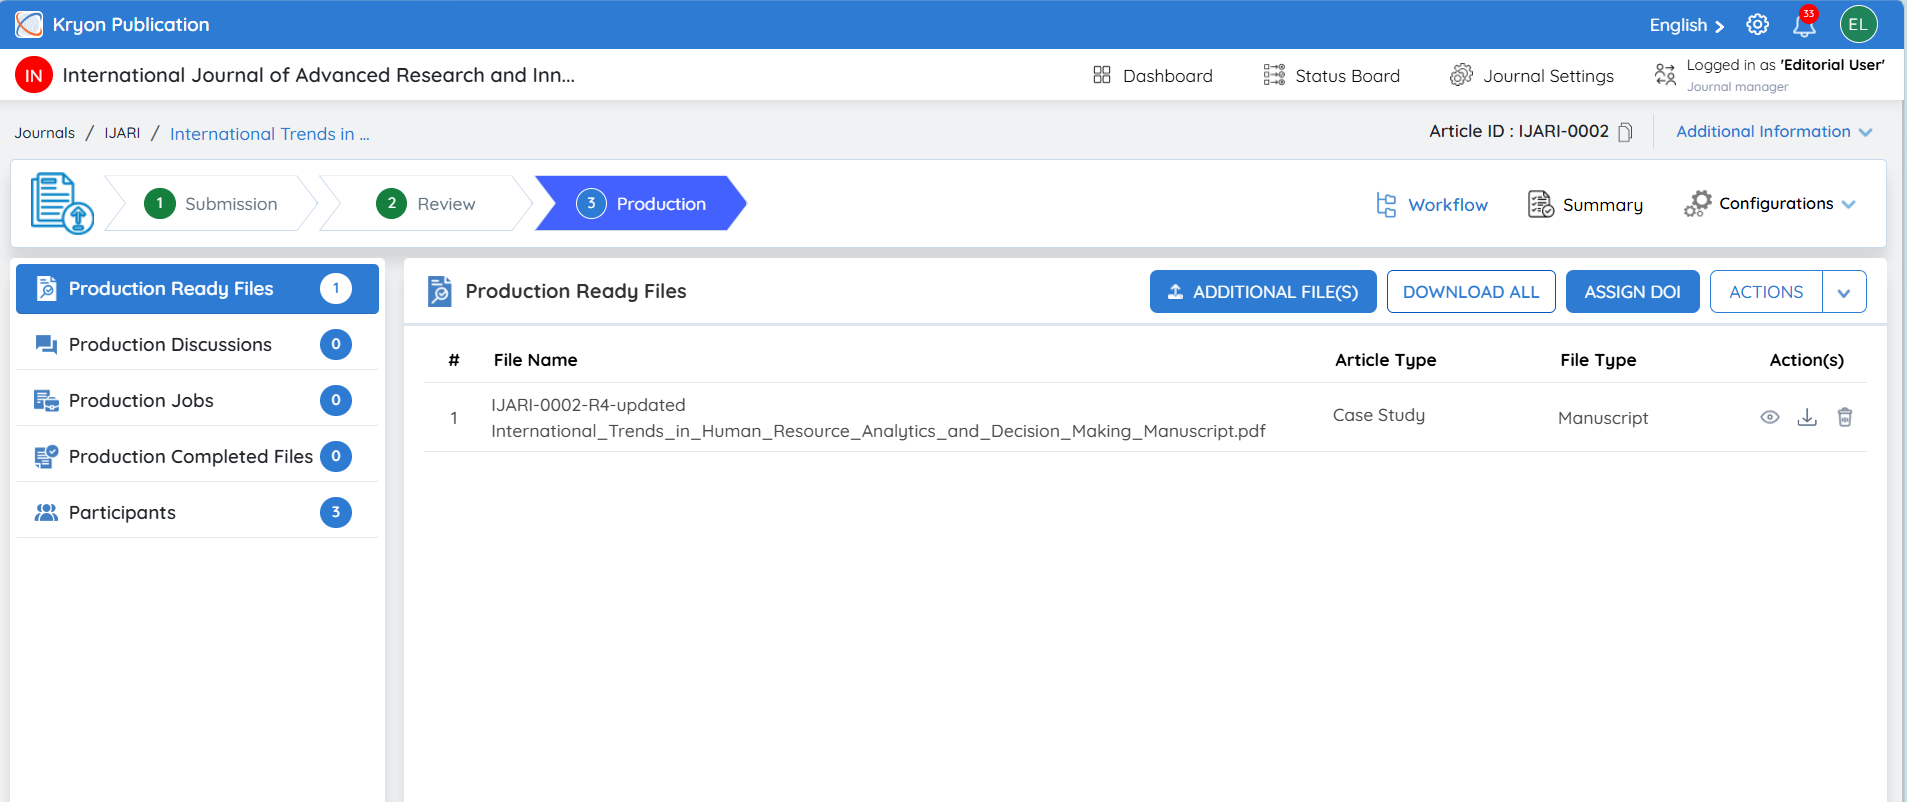Switch to the Review stage
The image size is (1907, 802).
(426, 204)
